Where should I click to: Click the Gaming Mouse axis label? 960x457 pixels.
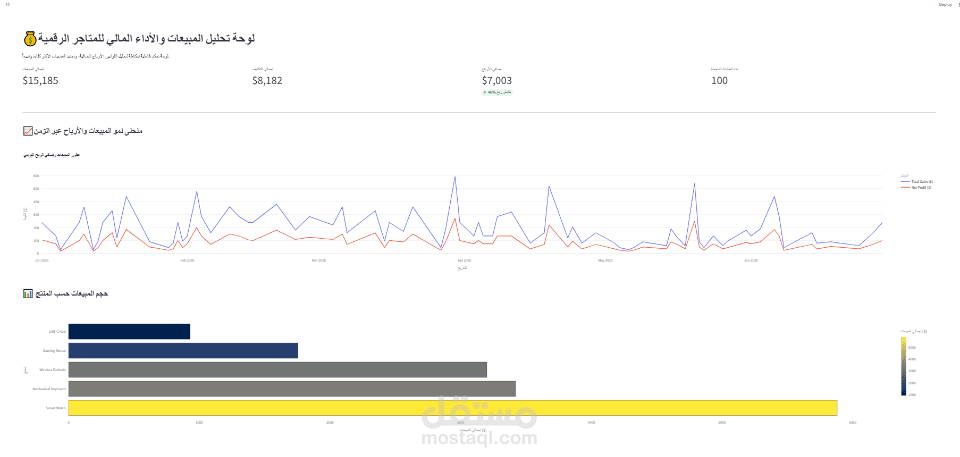point(54,350)
